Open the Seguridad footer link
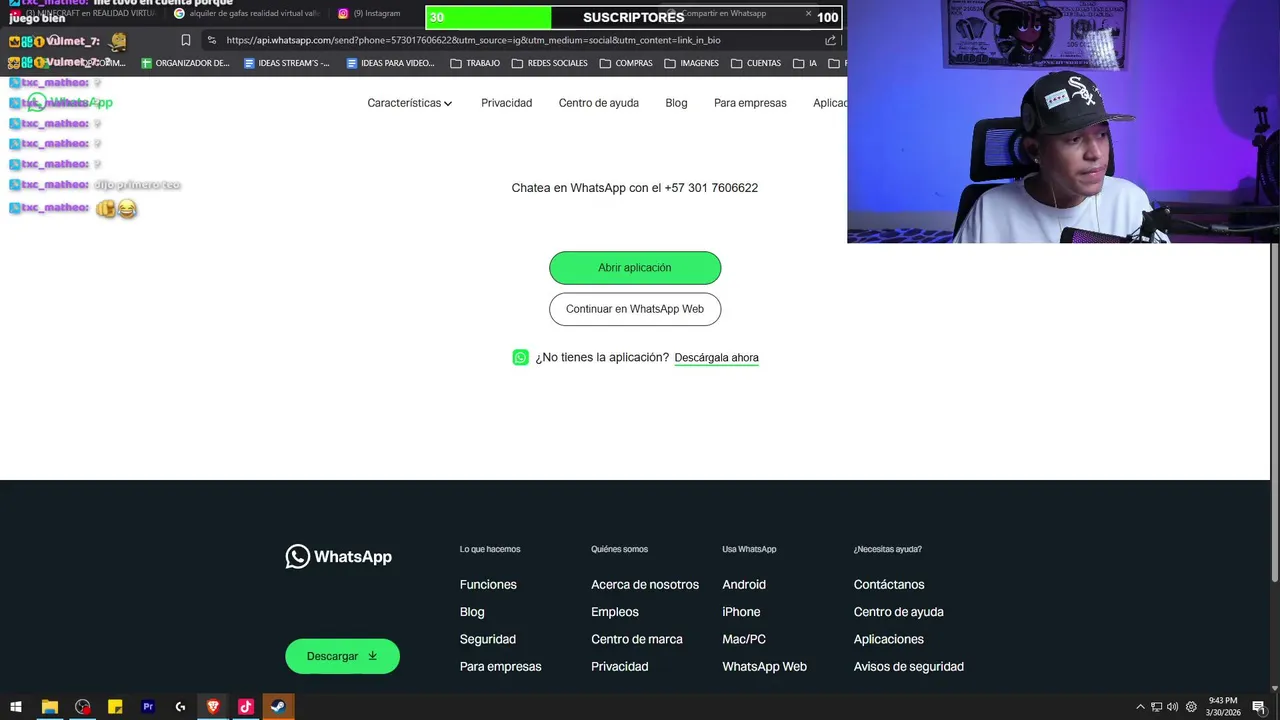This screenshot has width=1280, height=720. tap(488, 639)
